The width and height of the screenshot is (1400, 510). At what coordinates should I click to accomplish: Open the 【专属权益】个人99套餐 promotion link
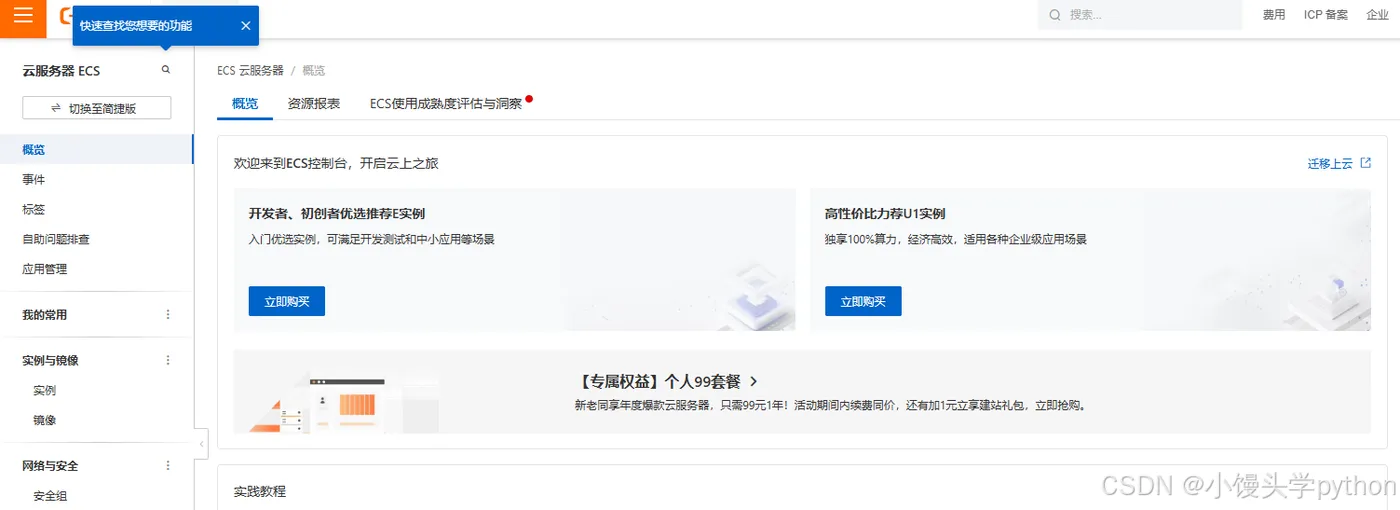659,382
